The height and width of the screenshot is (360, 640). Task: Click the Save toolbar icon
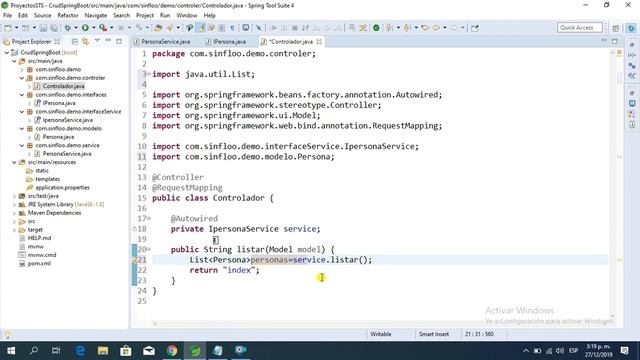click(43, 28)
